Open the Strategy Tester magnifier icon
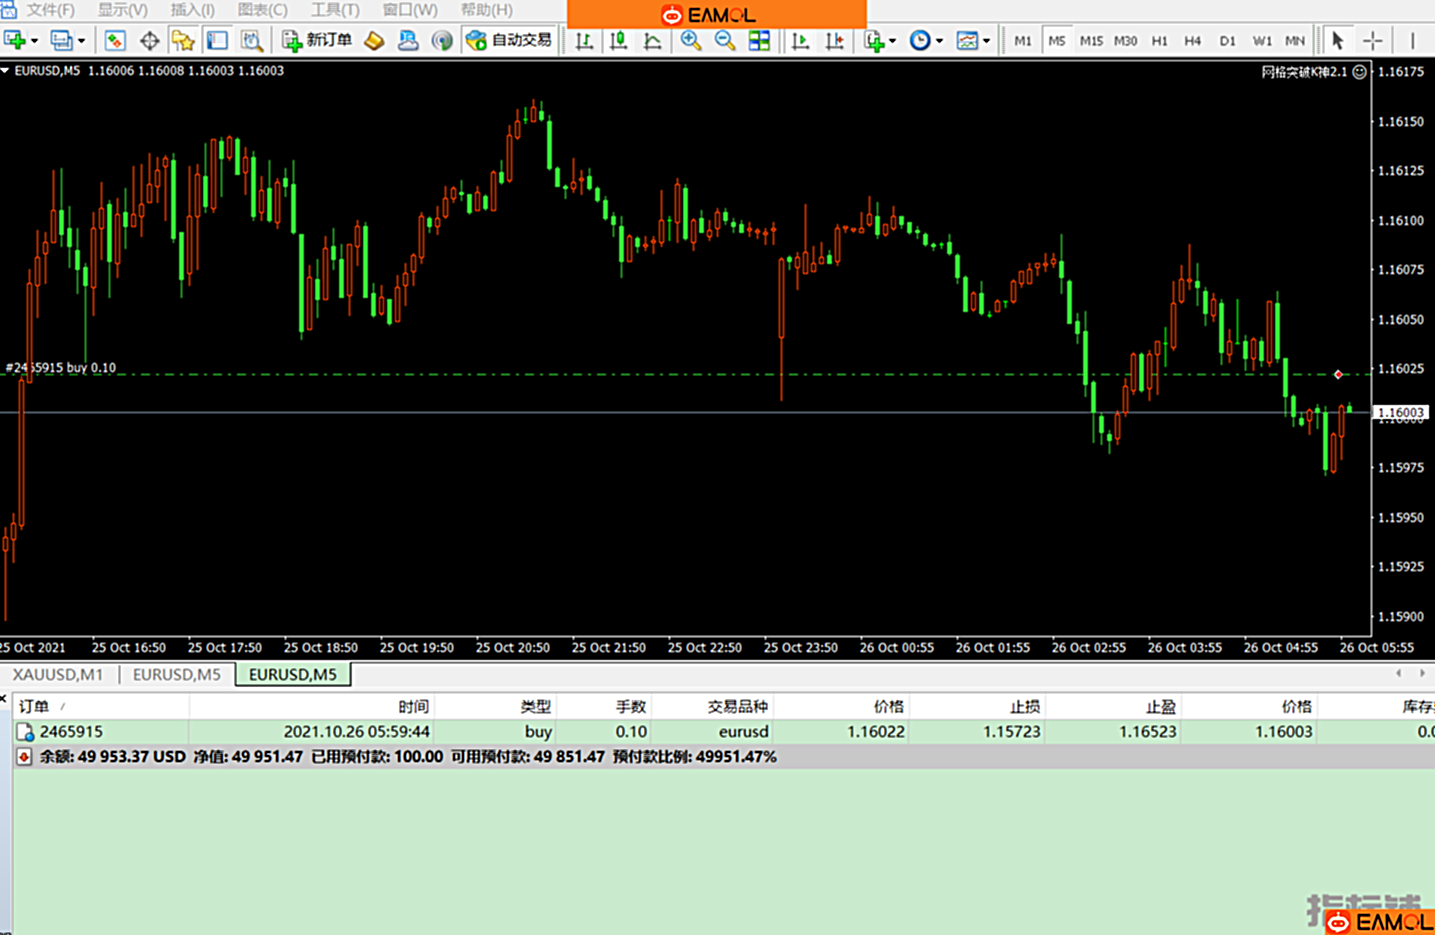 252,40
